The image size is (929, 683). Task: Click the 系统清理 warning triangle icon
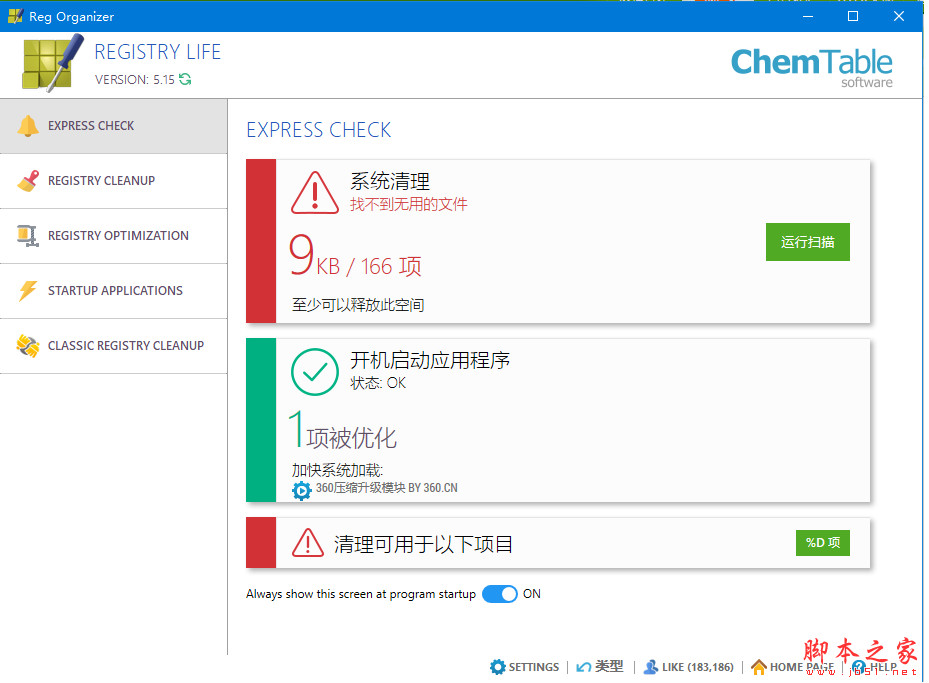[315, 193]
